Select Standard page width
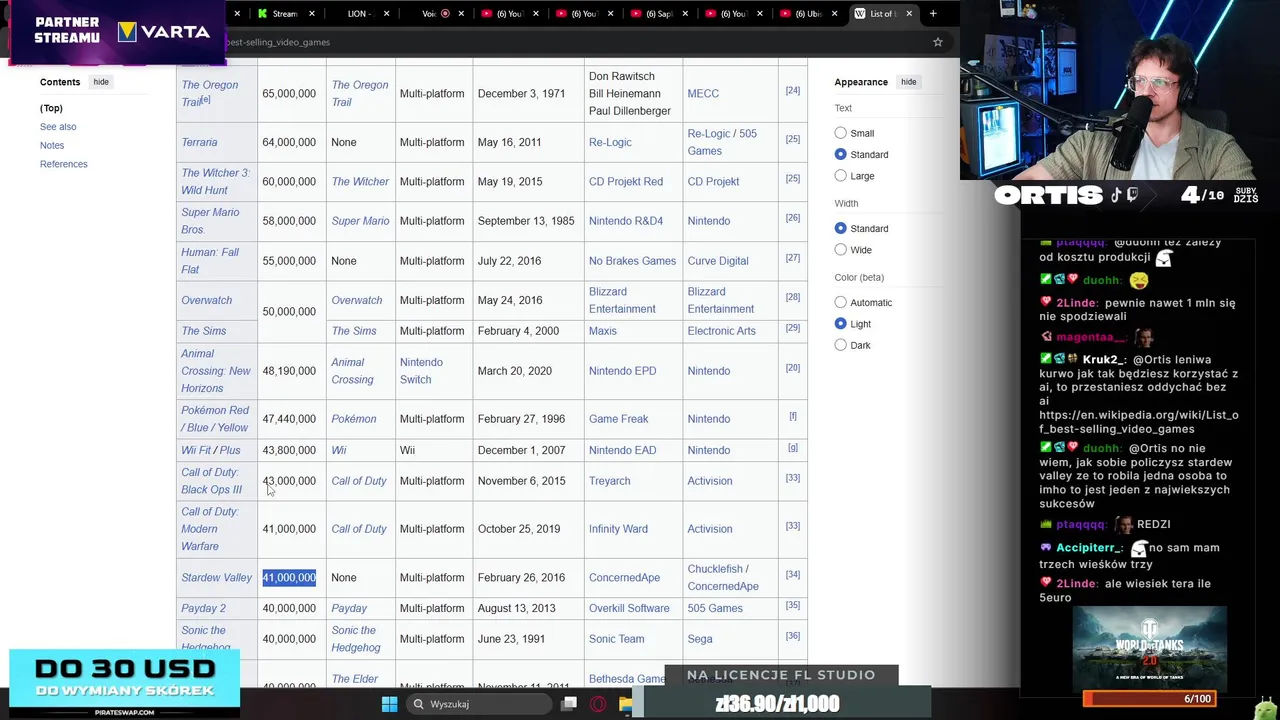This screenshot has width=1280, height=720. (840, 228)
